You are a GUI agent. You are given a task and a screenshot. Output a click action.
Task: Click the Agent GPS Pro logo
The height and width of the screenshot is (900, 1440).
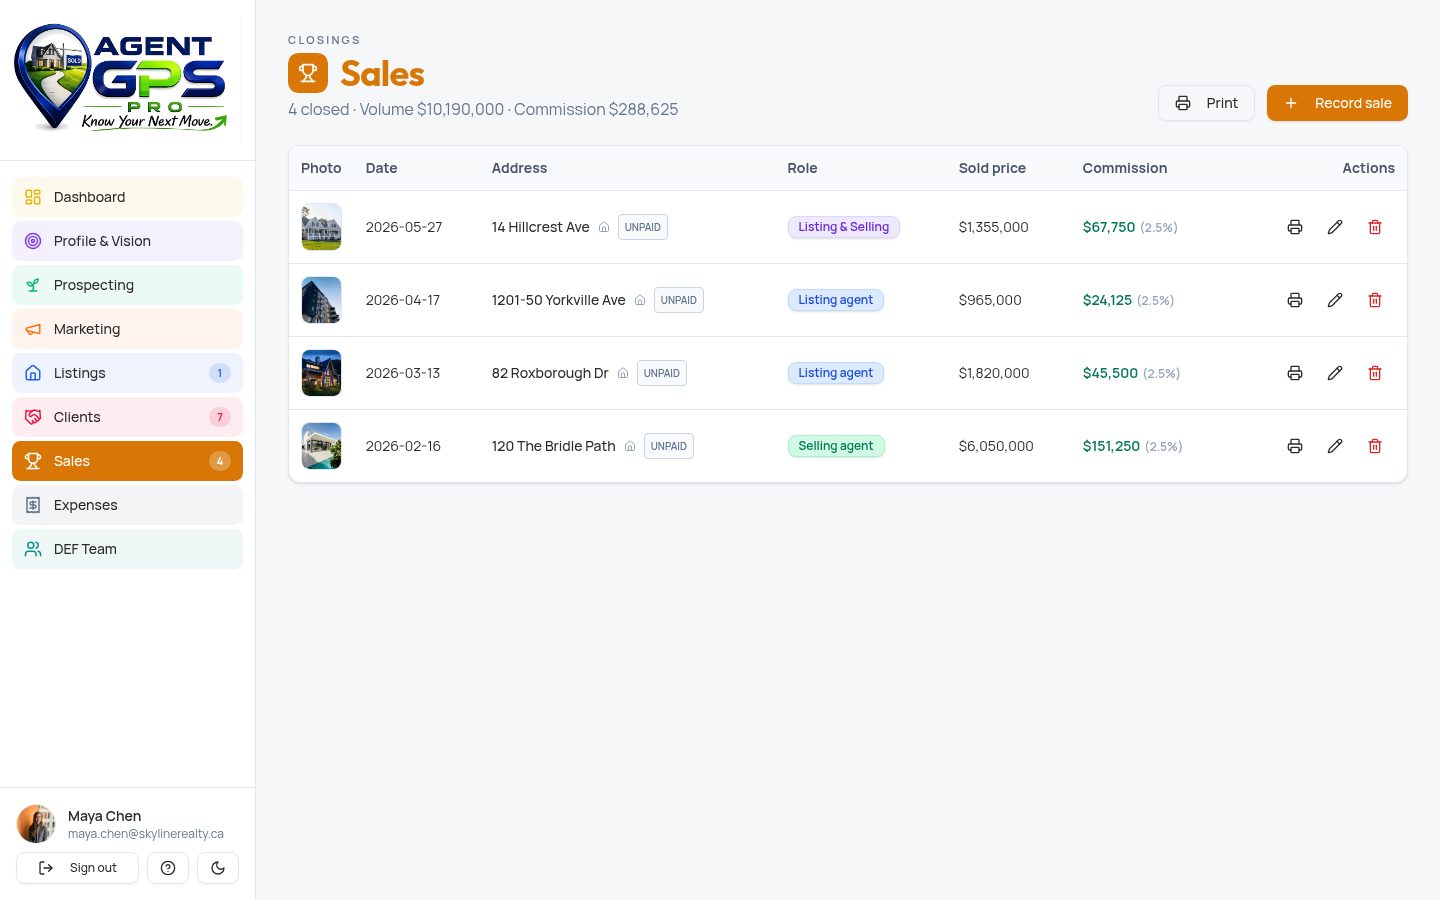point(121,78)
